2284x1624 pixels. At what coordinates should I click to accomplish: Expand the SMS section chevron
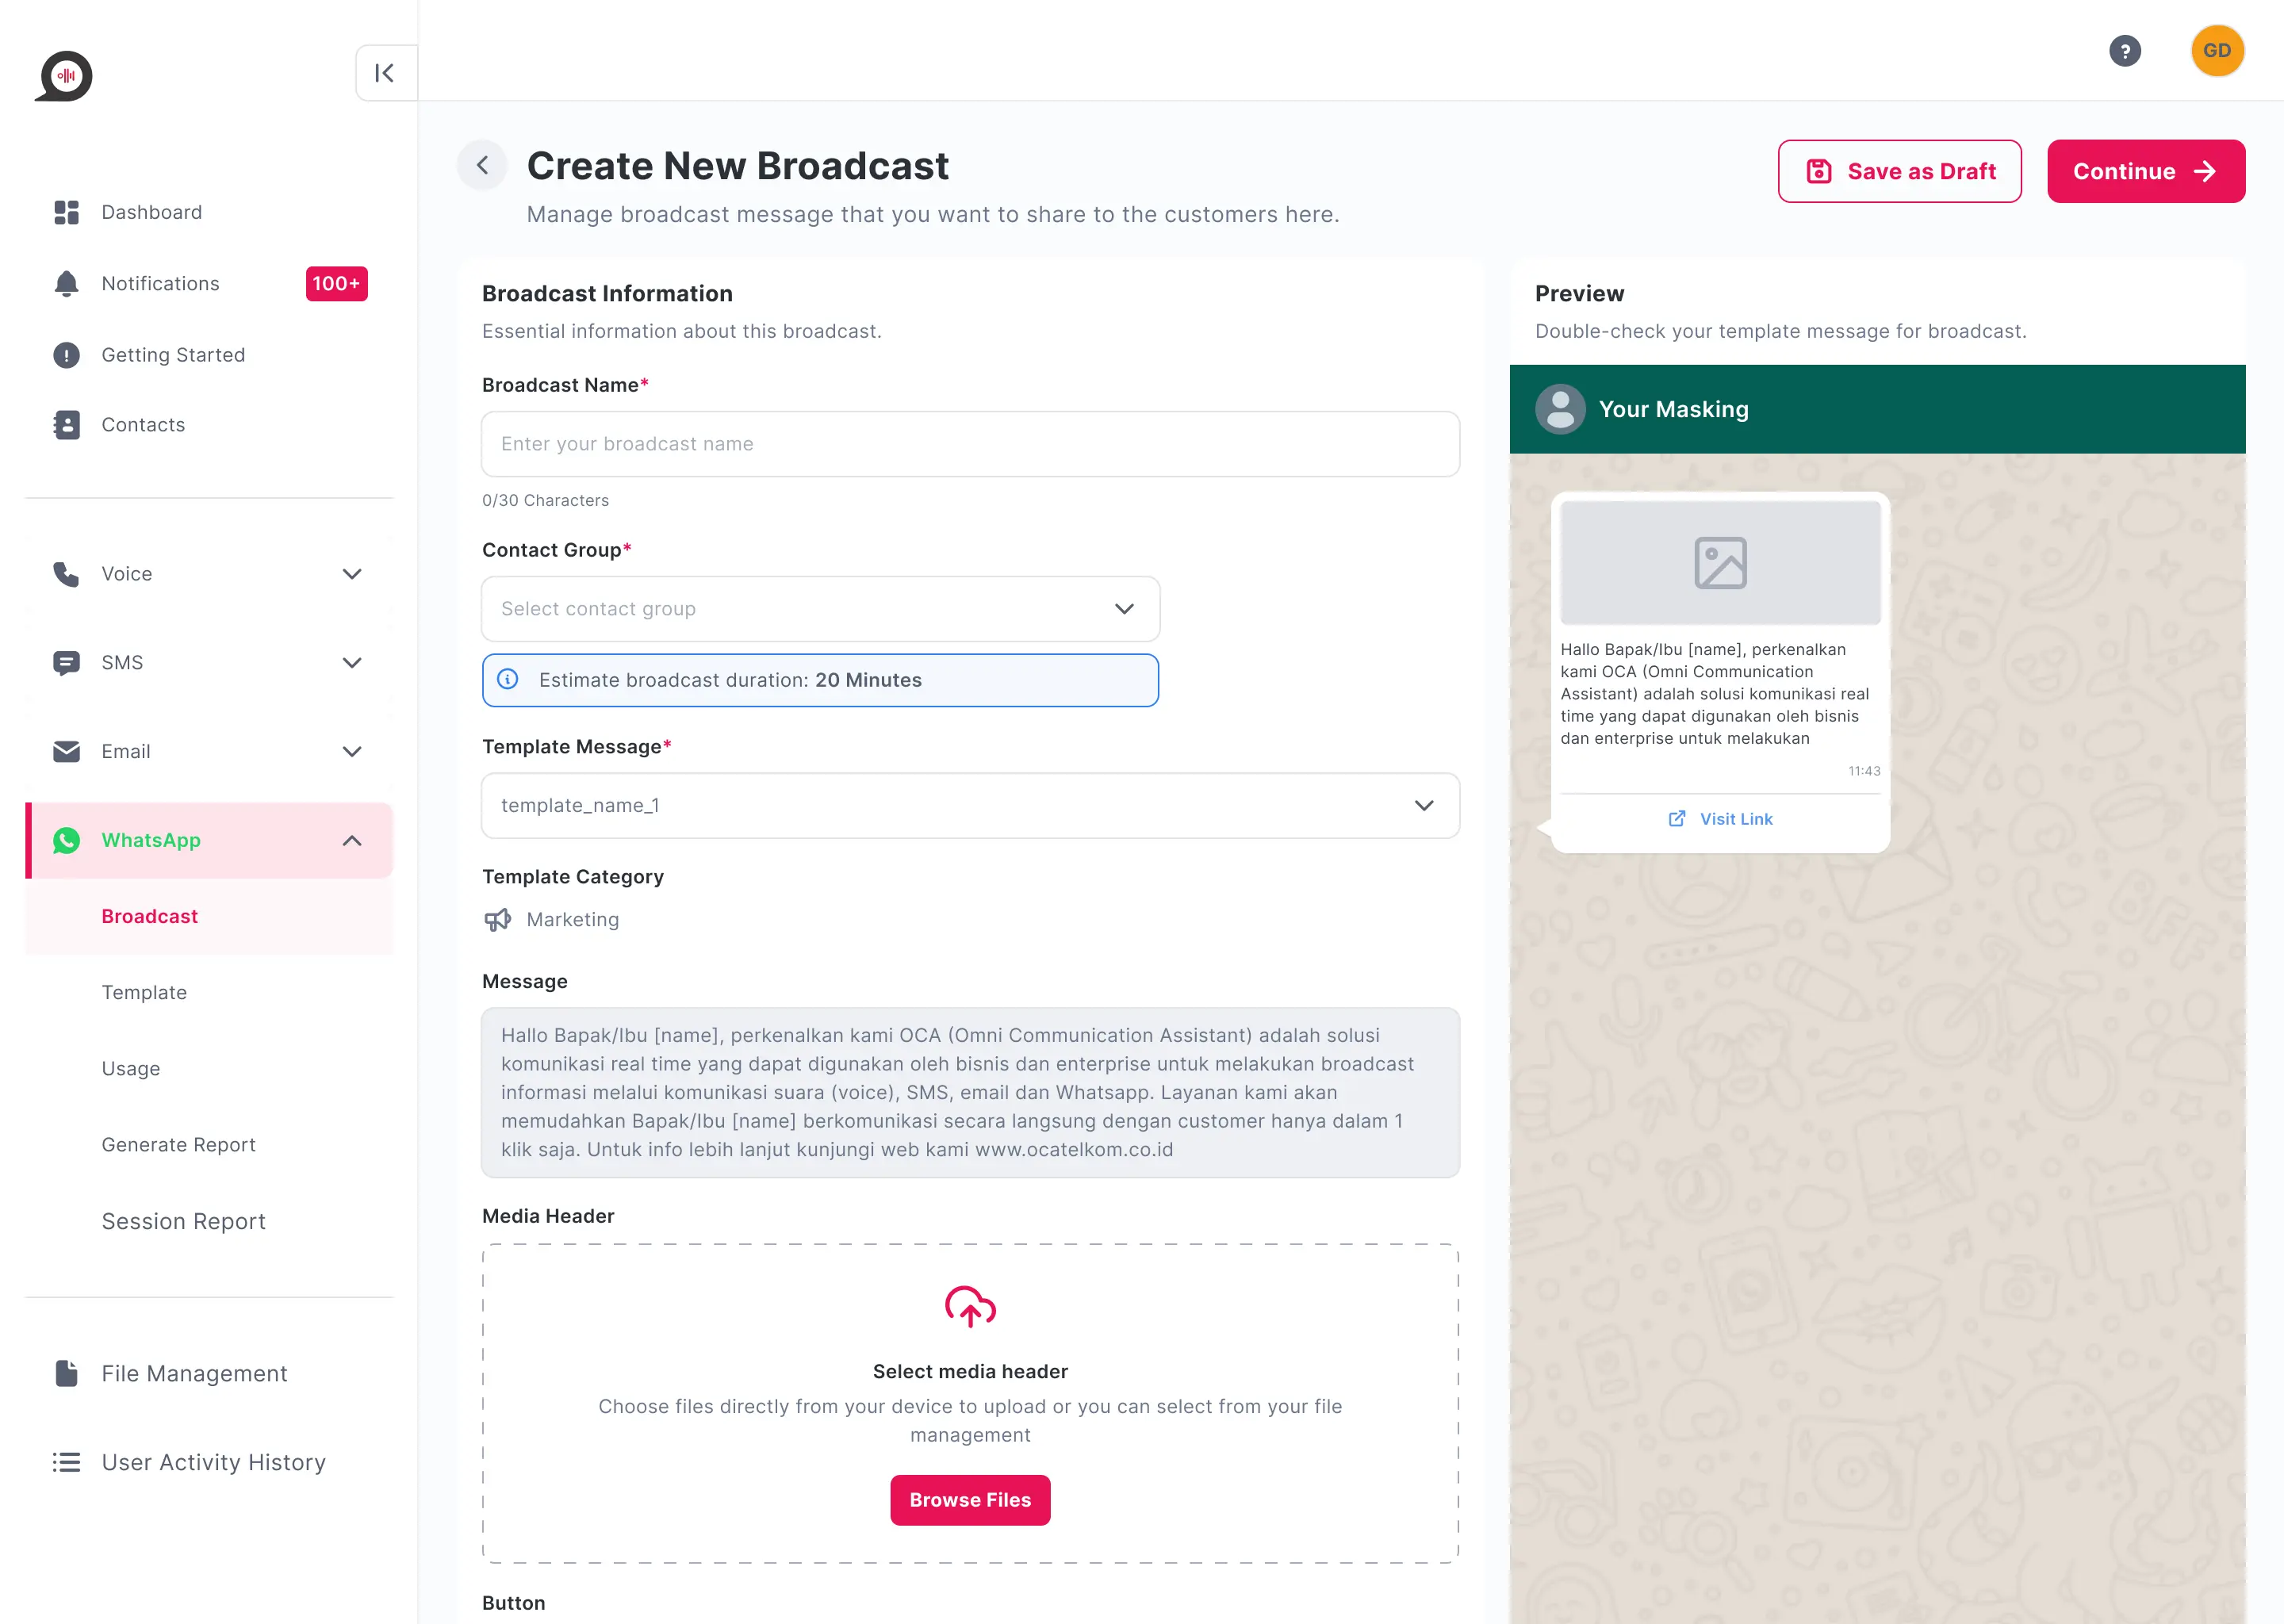tap(352, 663)
